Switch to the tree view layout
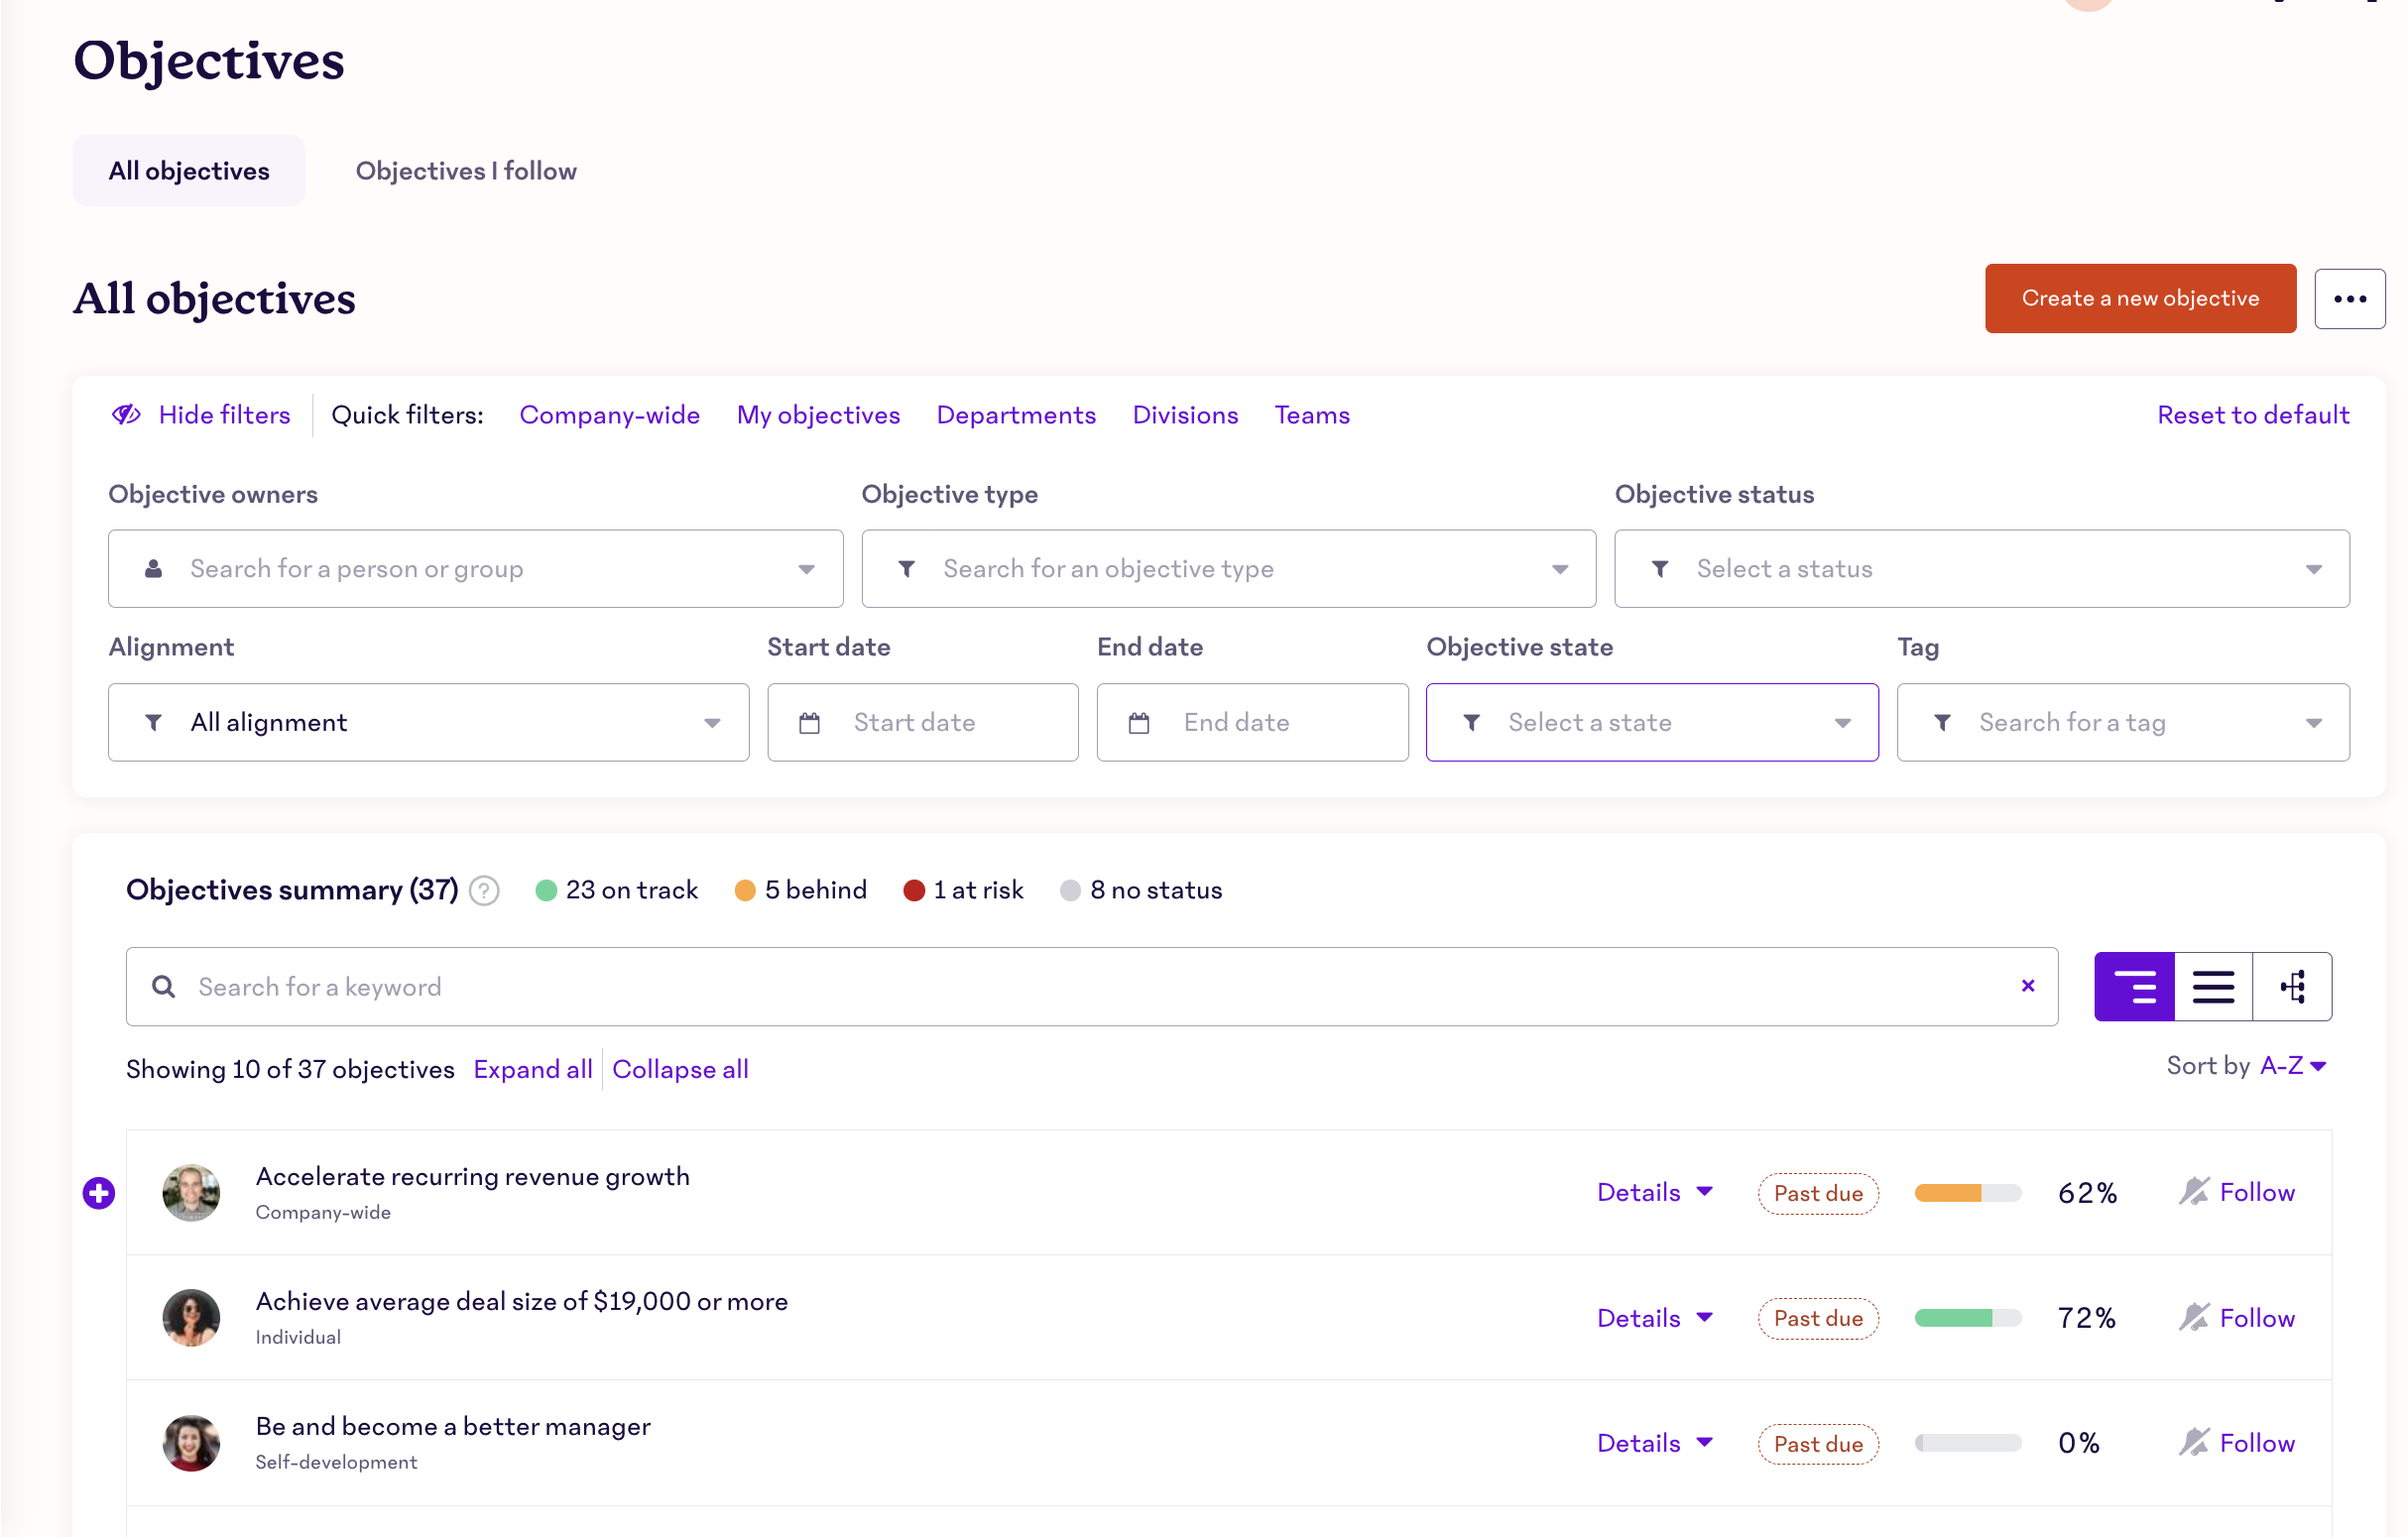2408x1537 pixels. [2291, 986]
